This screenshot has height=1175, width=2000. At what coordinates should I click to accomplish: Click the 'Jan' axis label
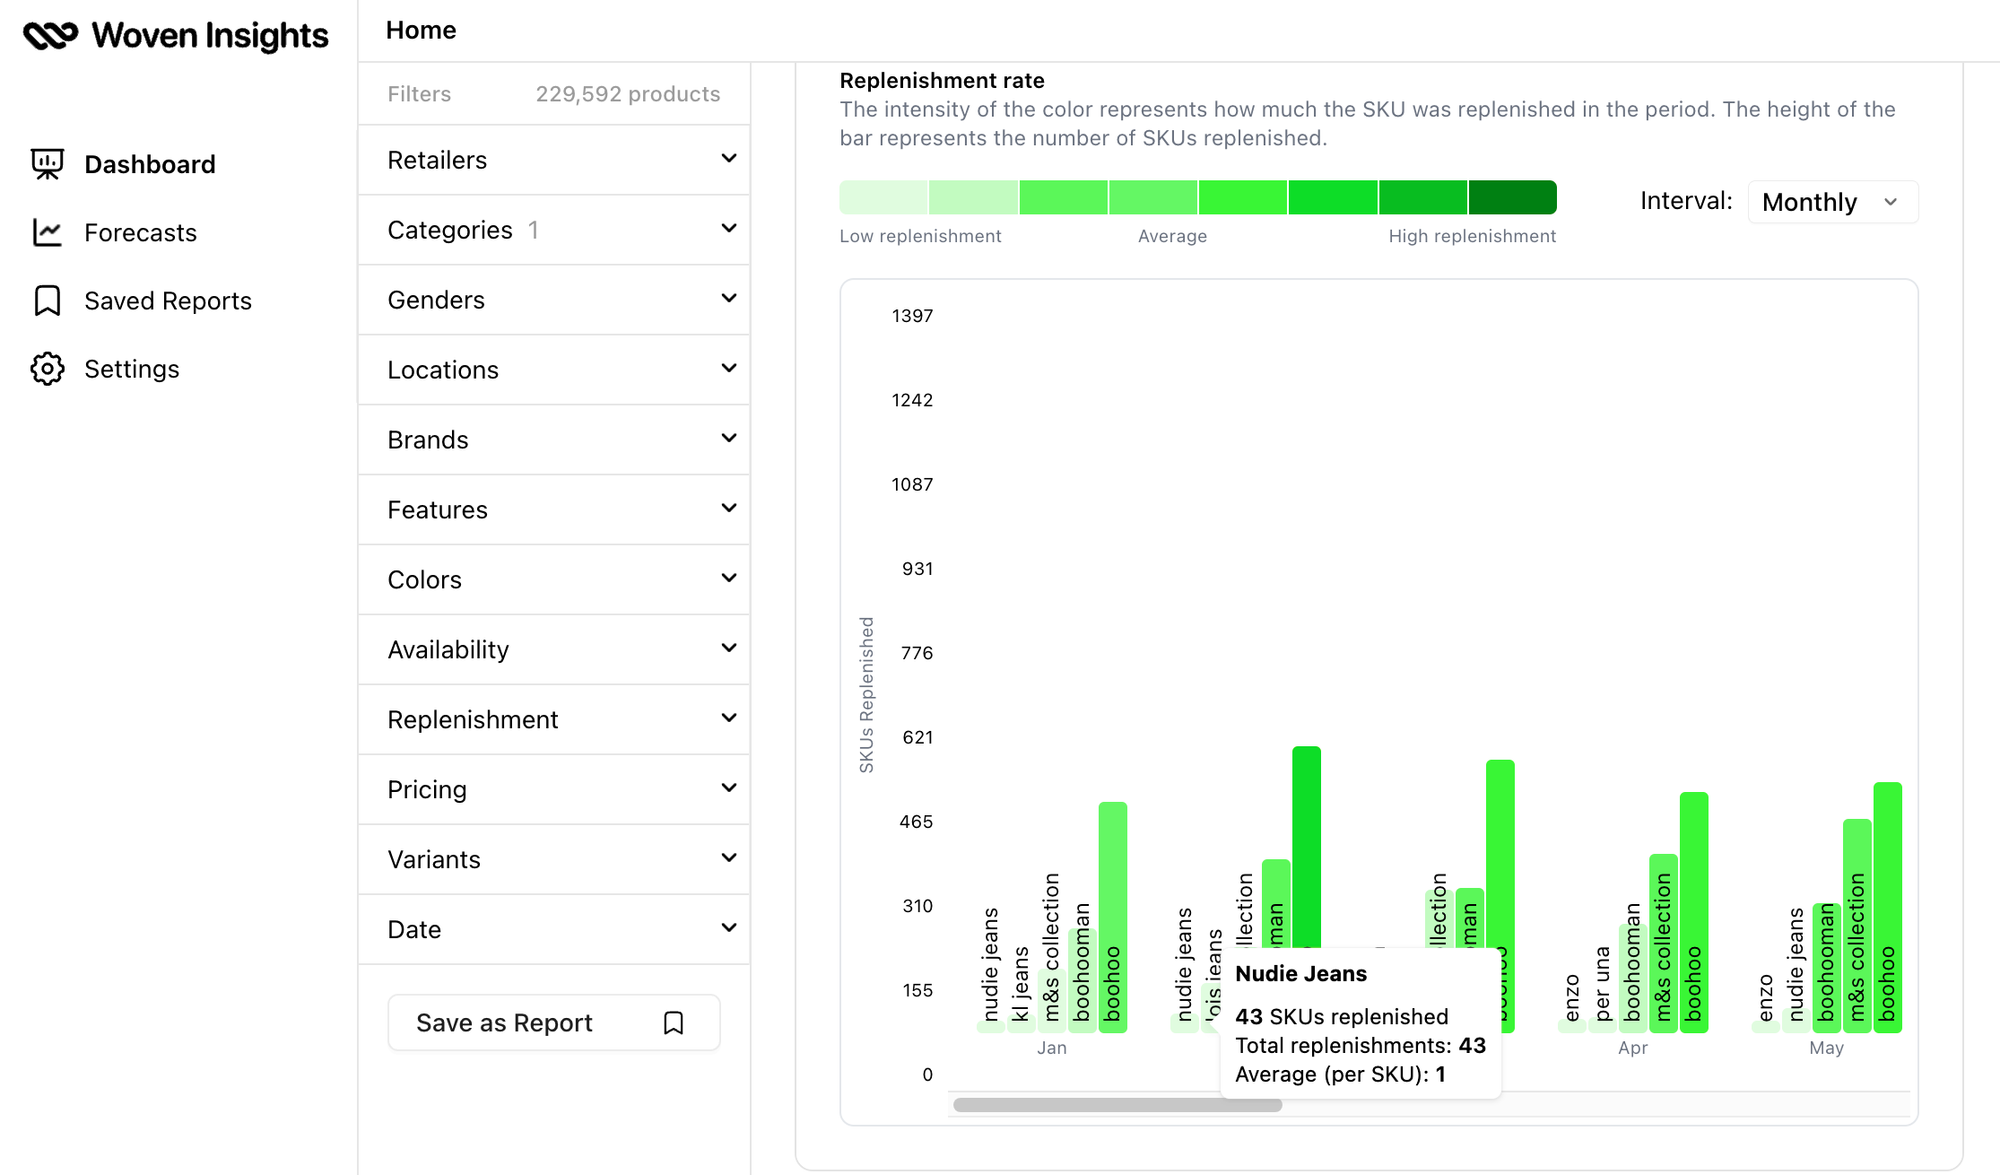1052,1048
